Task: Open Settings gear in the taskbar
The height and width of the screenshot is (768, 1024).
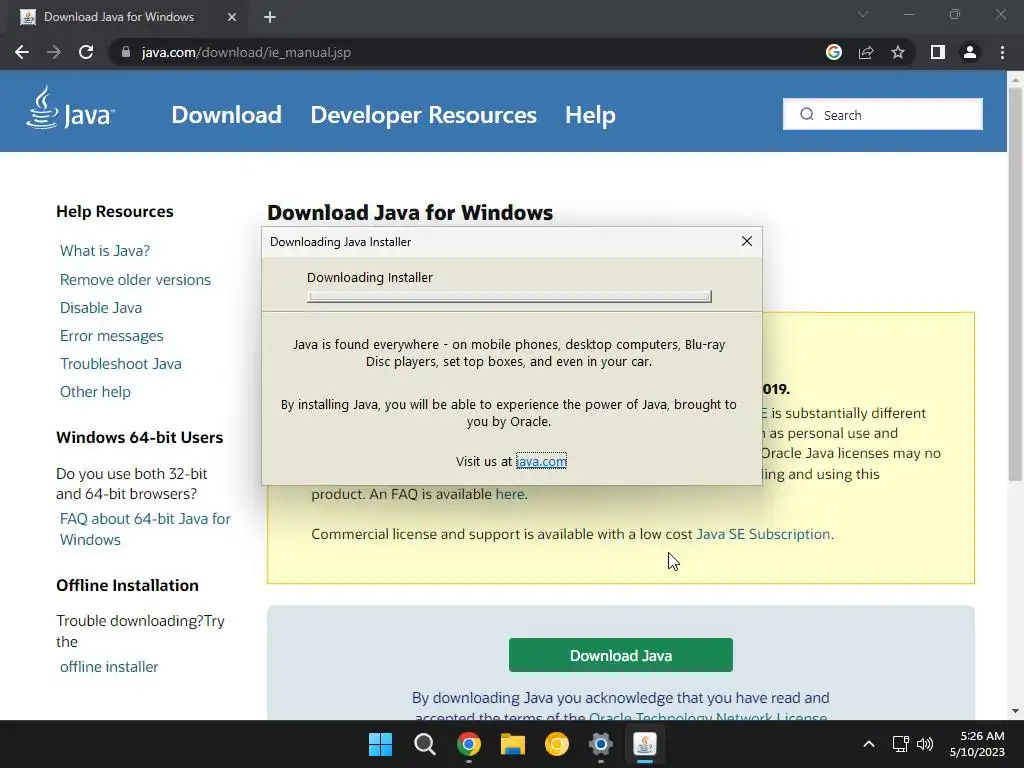Action: pyautogui.click(x=601, y=744)
